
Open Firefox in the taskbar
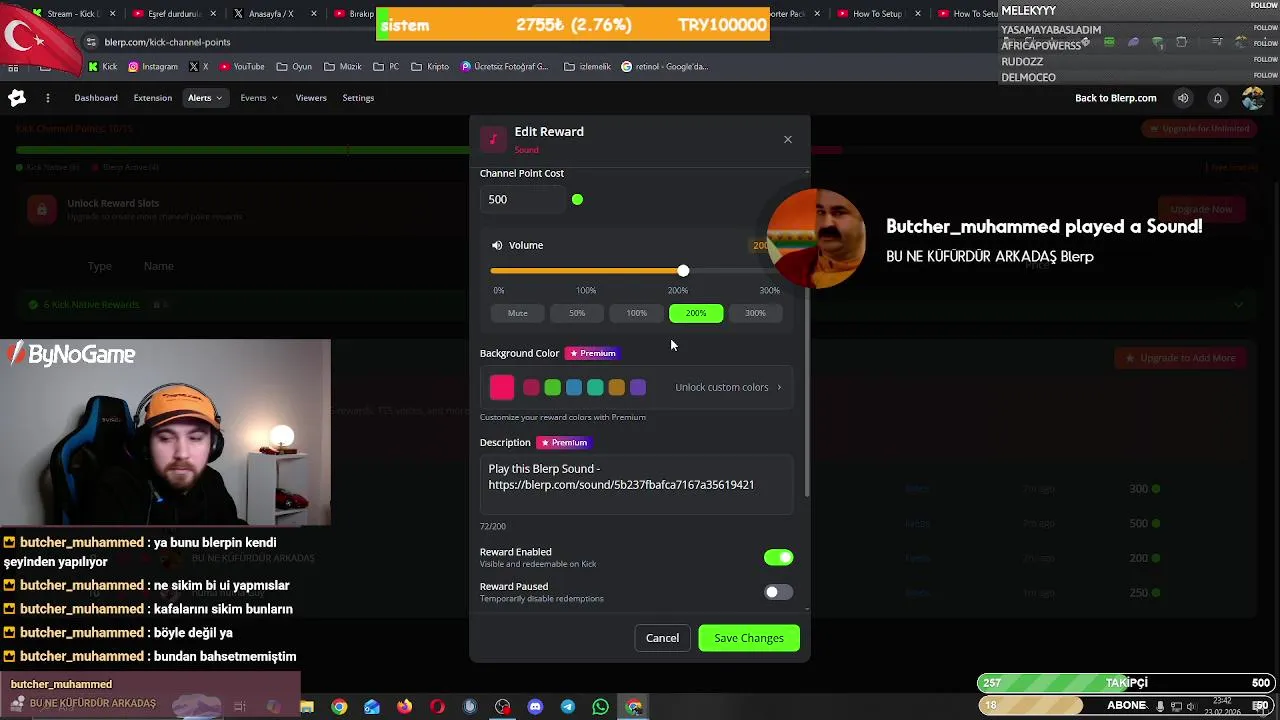[x=404, y=707]
